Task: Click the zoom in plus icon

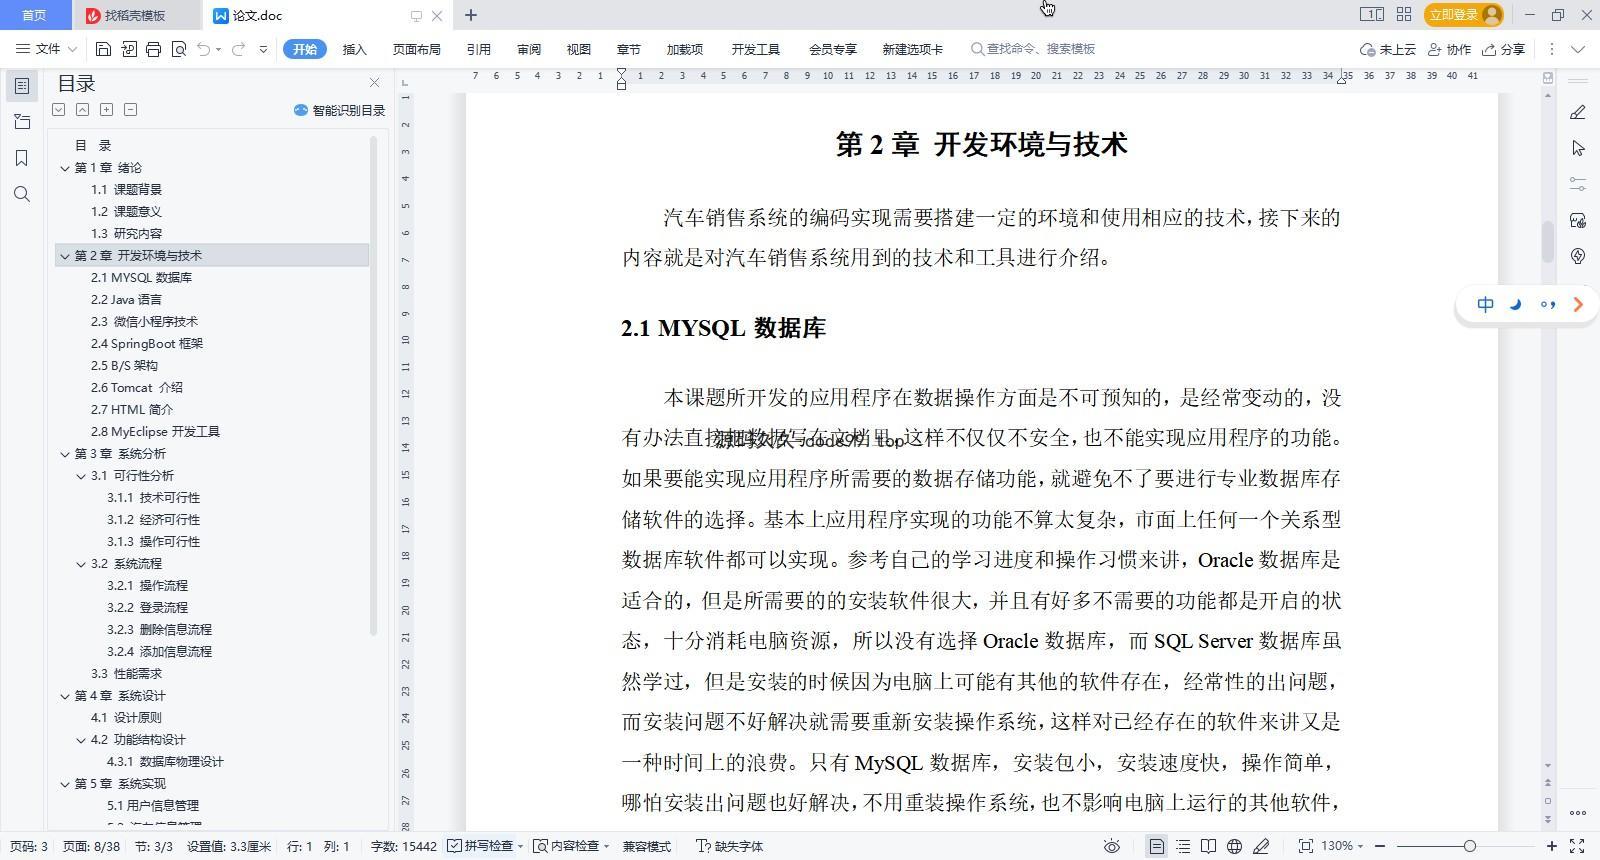Action: point(1552,846)
